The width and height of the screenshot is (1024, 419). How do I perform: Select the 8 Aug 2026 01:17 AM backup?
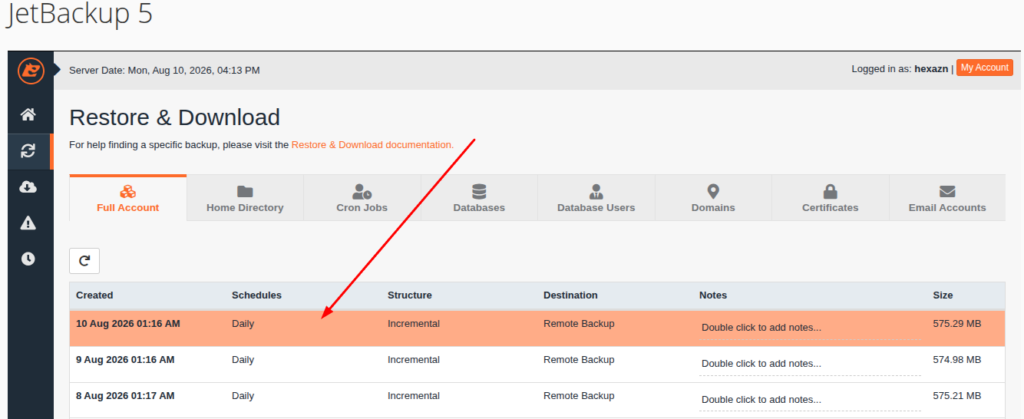pos(537,400)
